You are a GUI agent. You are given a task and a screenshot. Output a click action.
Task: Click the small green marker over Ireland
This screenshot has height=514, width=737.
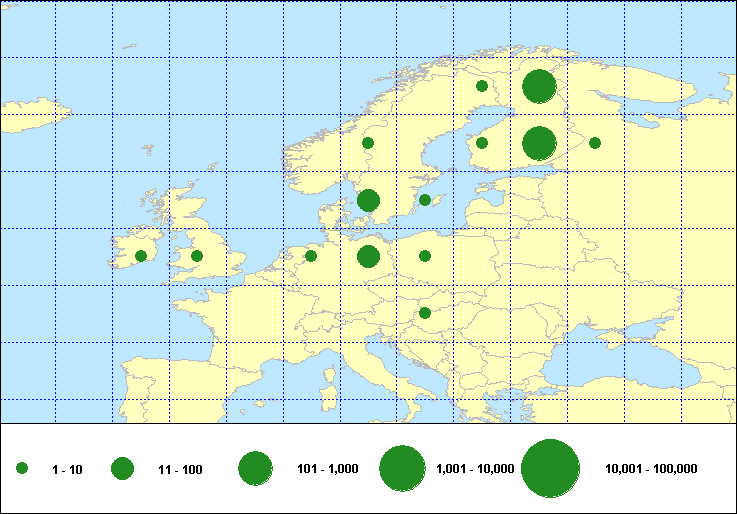pos(141,256)
